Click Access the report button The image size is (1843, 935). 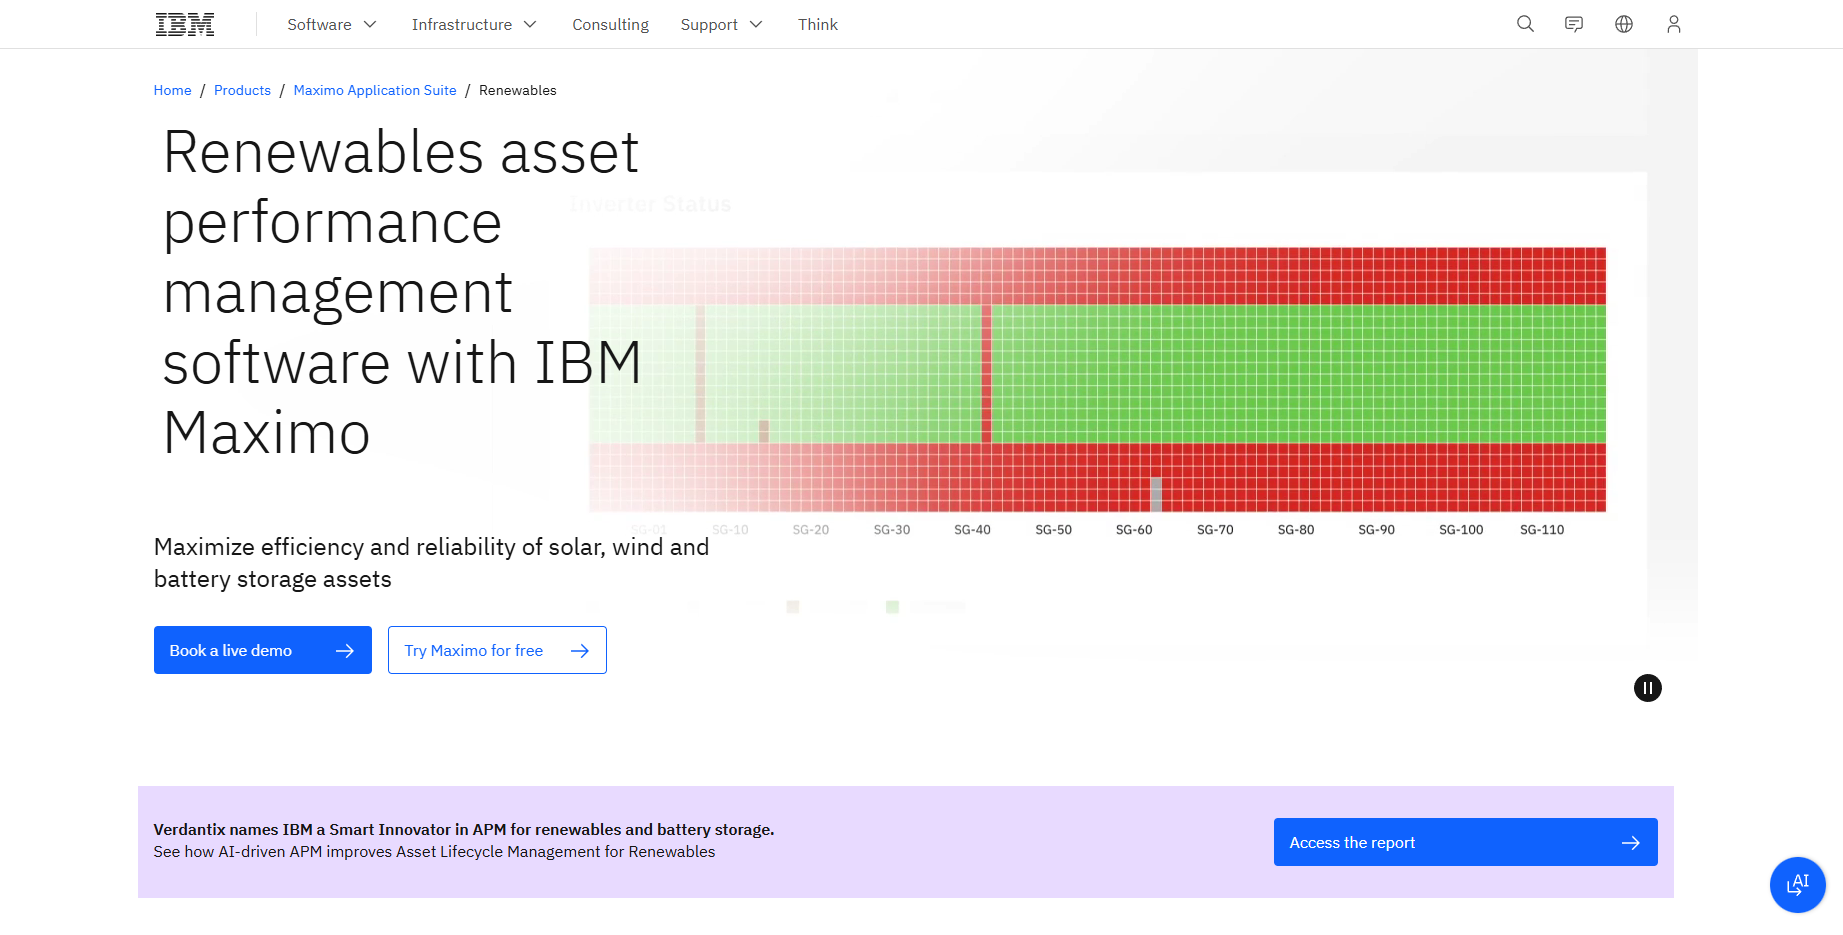pyautogui.click(x=1466, y=842)
